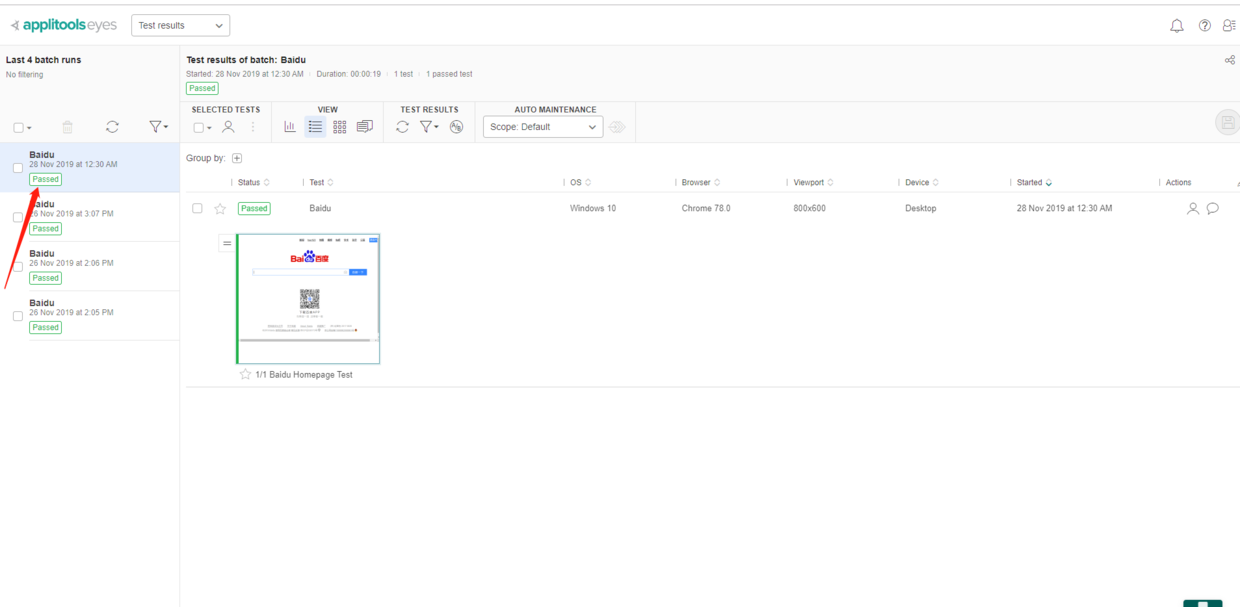Click the Passed badge in the batch header
Screen dimensions: 1240x607
(202, 88)
